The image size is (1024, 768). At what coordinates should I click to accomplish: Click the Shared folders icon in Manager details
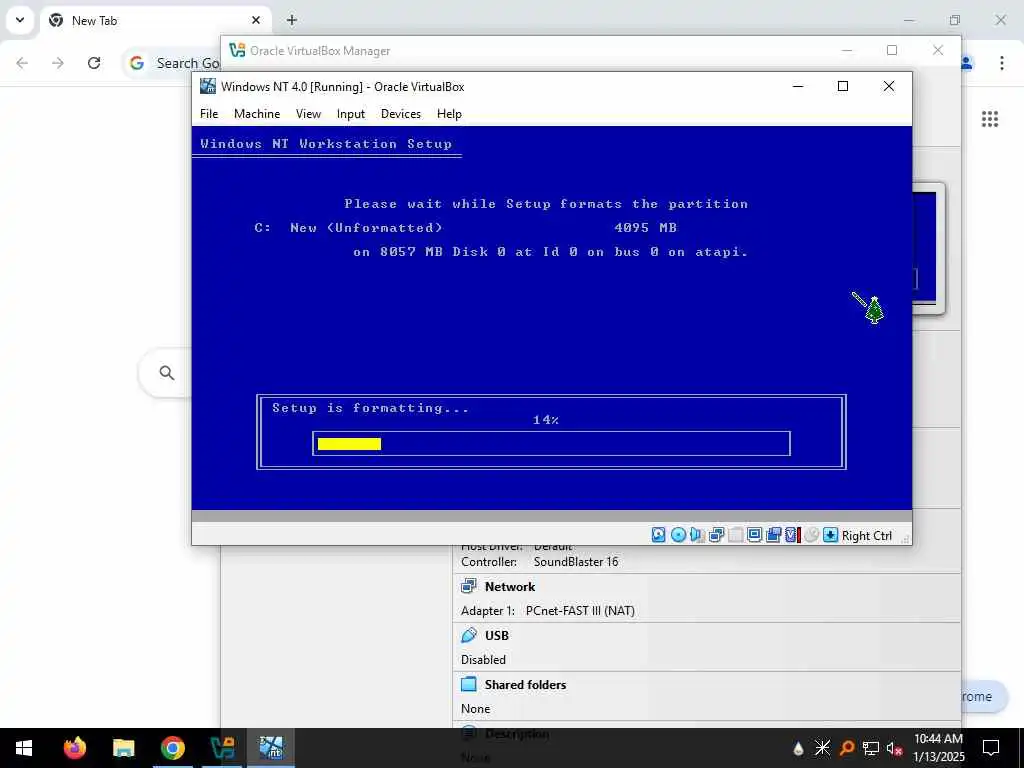click(x=469, y=684)
